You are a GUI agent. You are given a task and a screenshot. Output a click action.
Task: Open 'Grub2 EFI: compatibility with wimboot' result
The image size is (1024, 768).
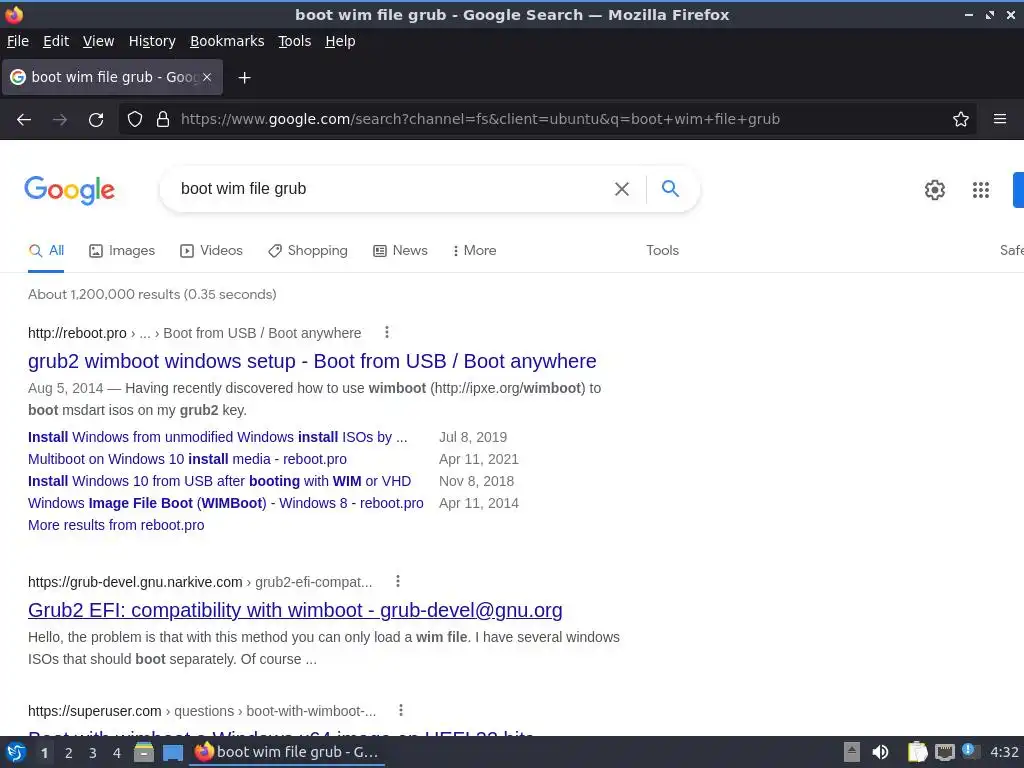pos(295,610)
